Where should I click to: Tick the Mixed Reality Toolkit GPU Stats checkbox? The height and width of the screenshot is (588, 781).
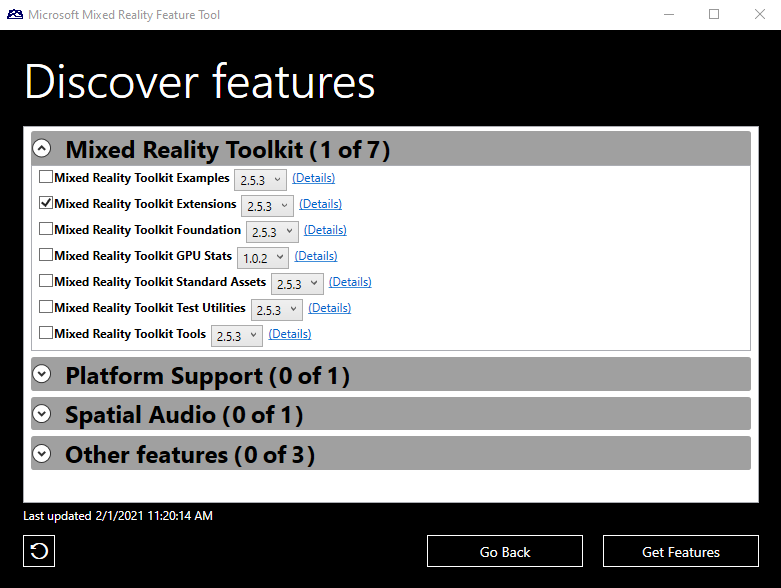46,256
